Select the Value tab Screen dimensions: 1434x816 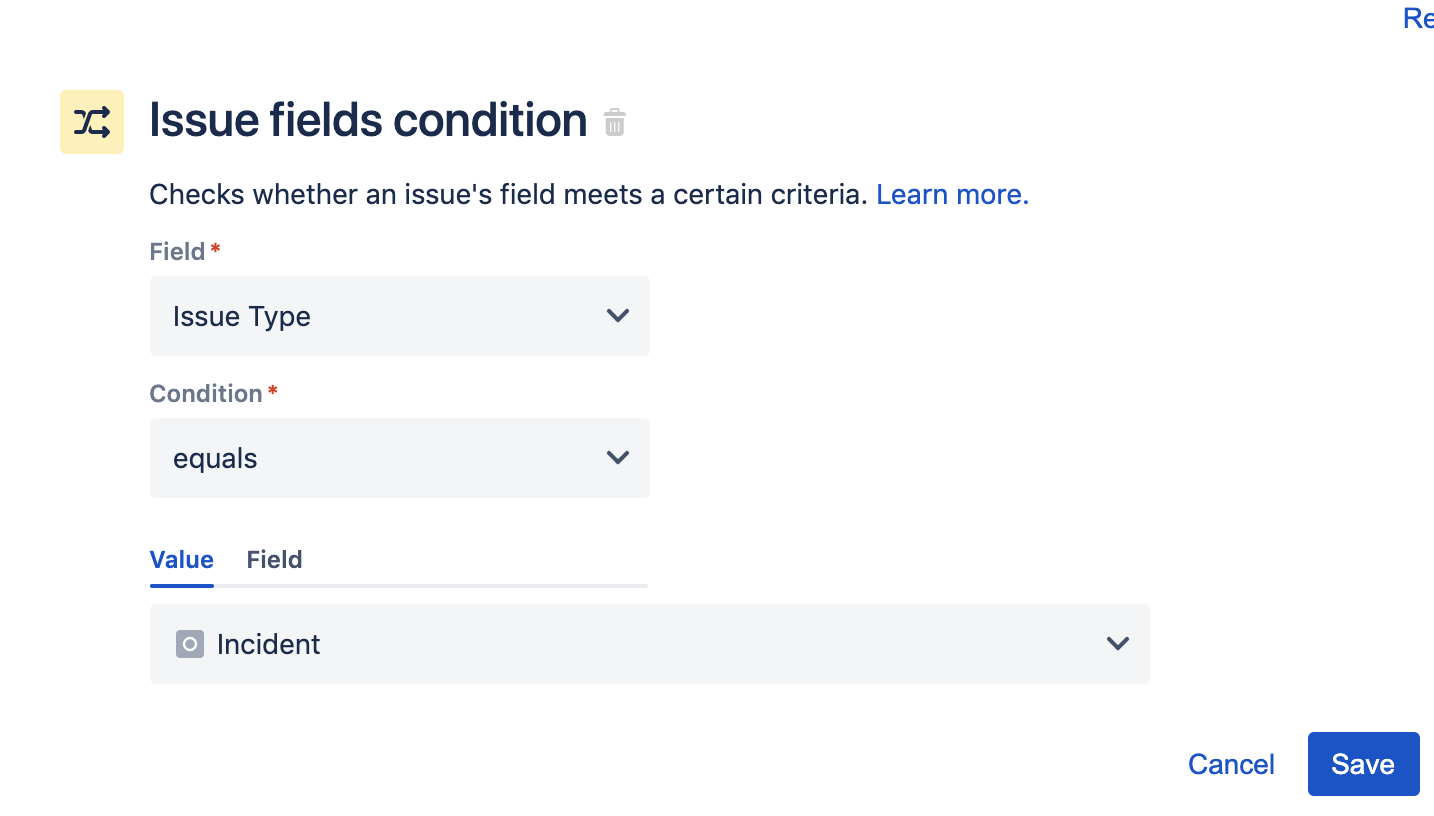tap(181, 560)
